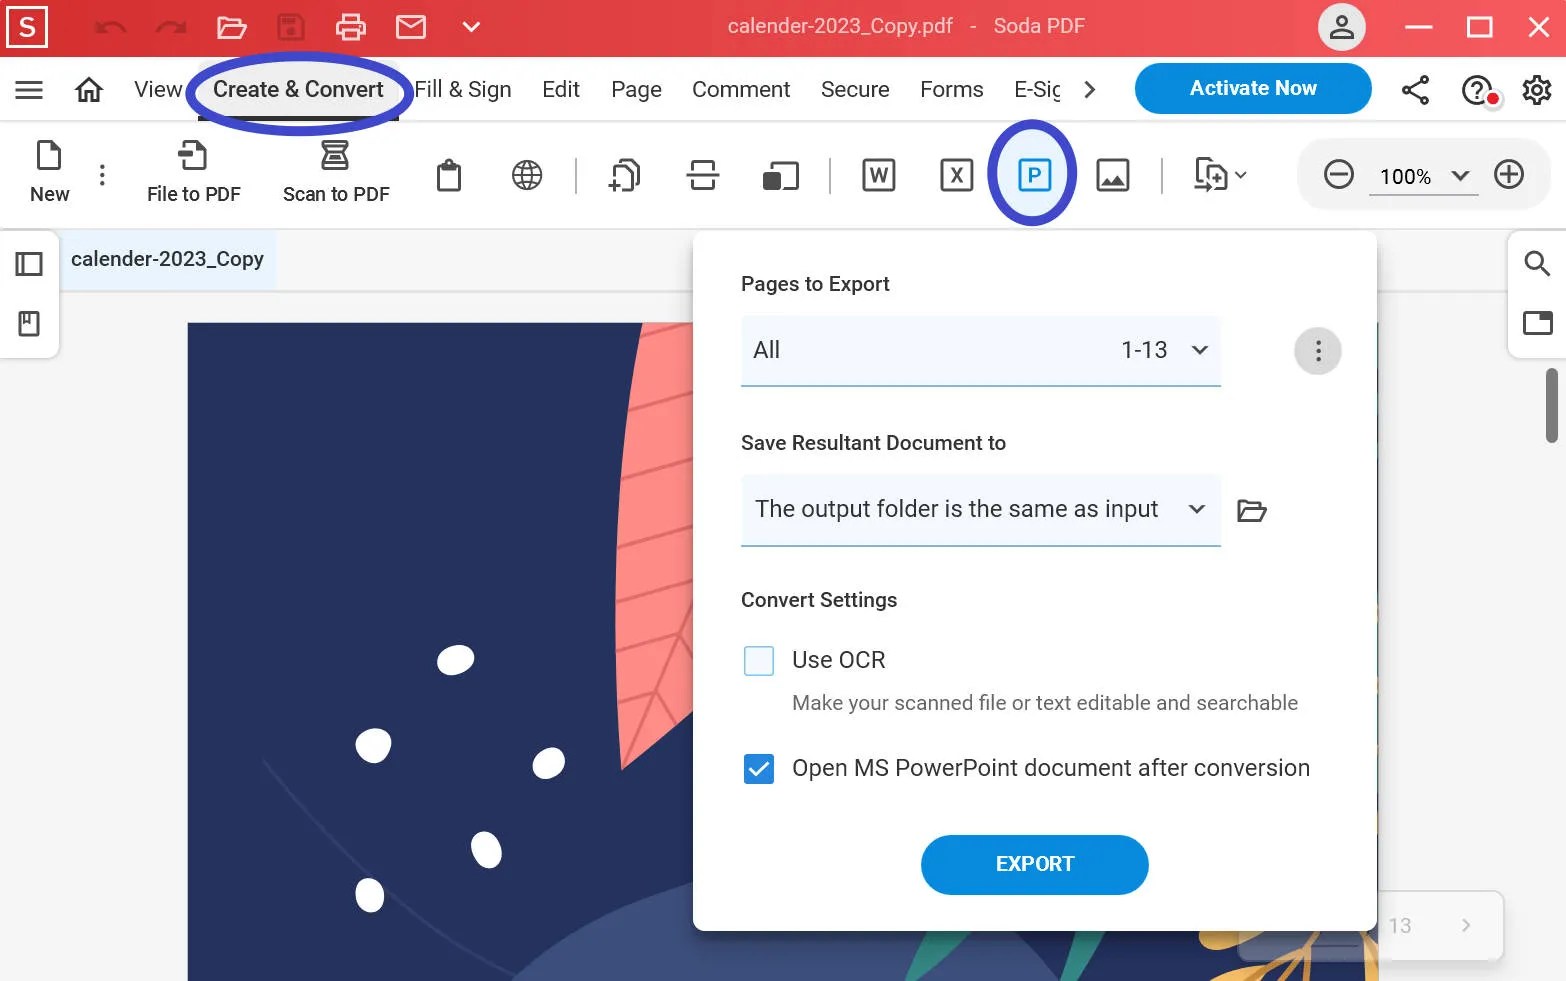The image size is (1566, 981).
Task: Select the PDF to Excel conversion icon
Action: click(956, 175)
